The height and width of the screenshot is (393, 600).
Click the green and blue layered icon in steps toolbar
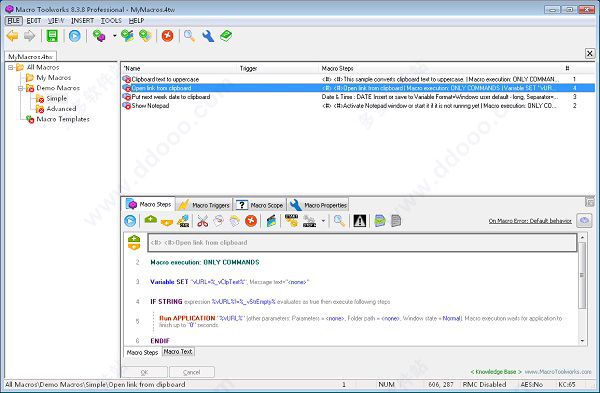tap(380, 221)
